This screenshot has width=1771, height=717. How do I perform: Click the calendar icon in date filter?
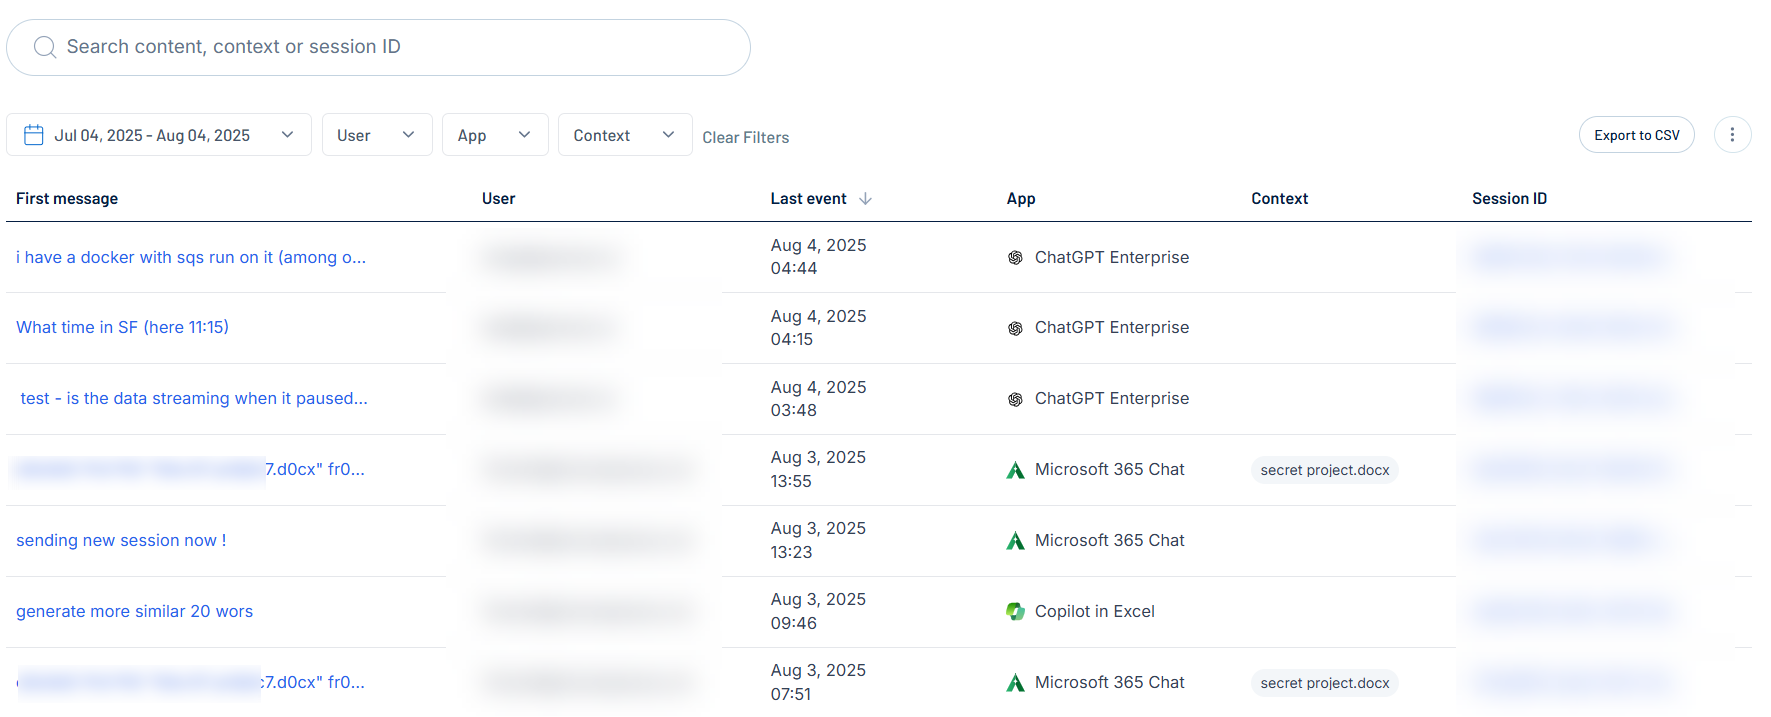34,135
